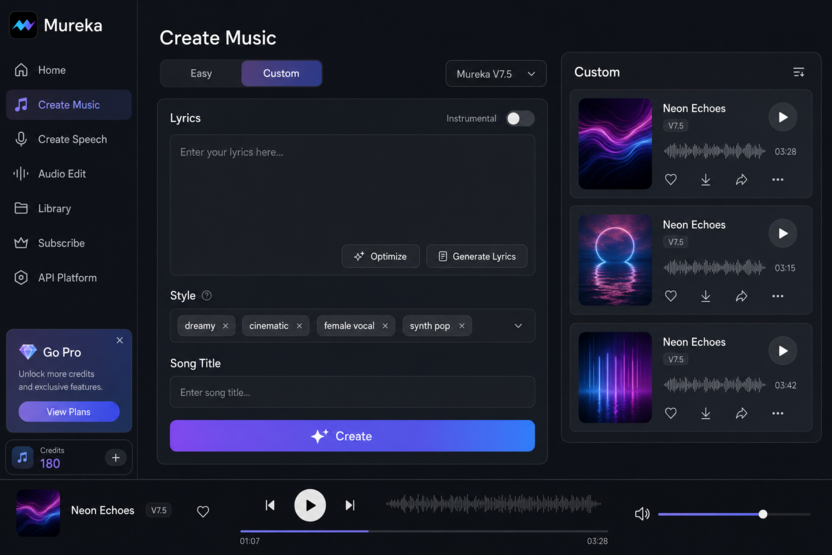Skip to next track in player
Viewport: 832px width, 555px height.
click(x=350, y=505)
